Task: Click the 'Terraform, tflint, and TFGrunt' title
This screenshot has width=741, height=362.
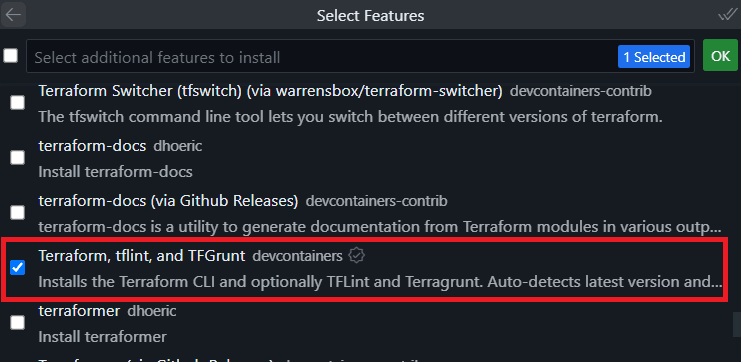Action: pyautogui.click(x=142, y=256)
